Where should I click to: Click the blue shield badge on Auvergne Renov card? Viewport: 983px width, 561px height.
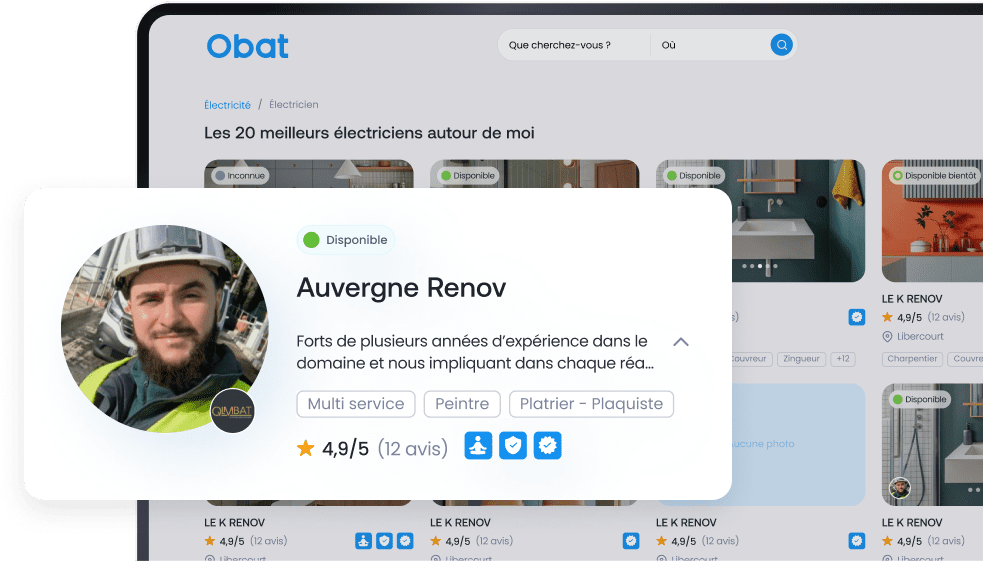pyautogui.click(x=513, y=446)
